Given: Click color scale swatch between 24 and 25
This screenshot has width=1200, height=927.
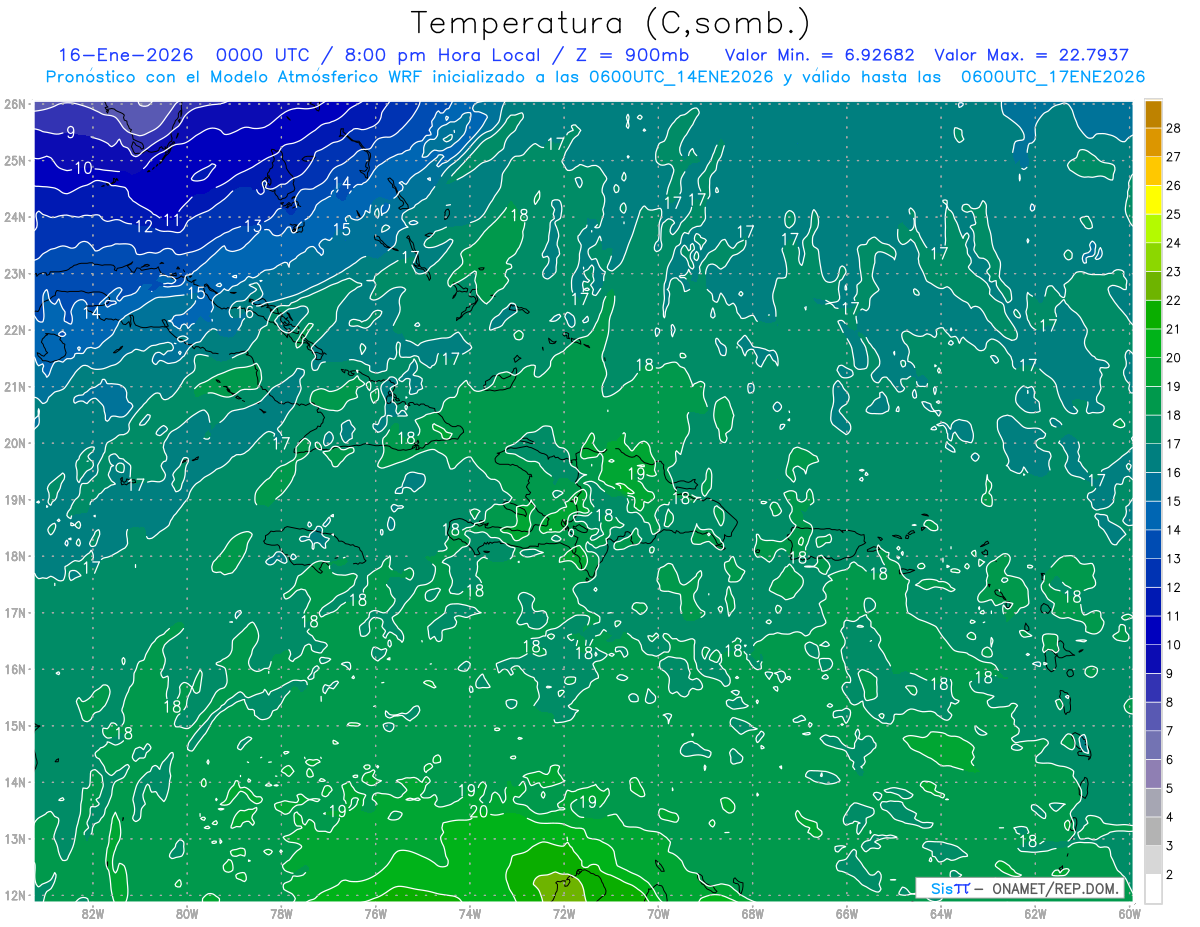Looking at the screenshot, I should click(x=1153, y=228).
